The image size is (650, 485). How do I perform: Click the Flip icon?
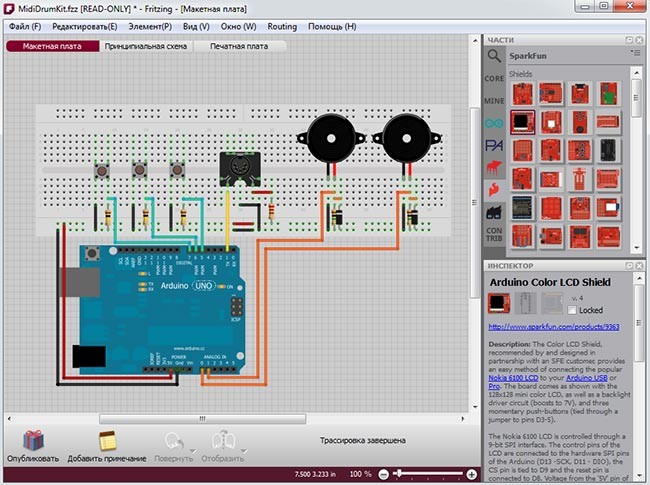point(223,441)
